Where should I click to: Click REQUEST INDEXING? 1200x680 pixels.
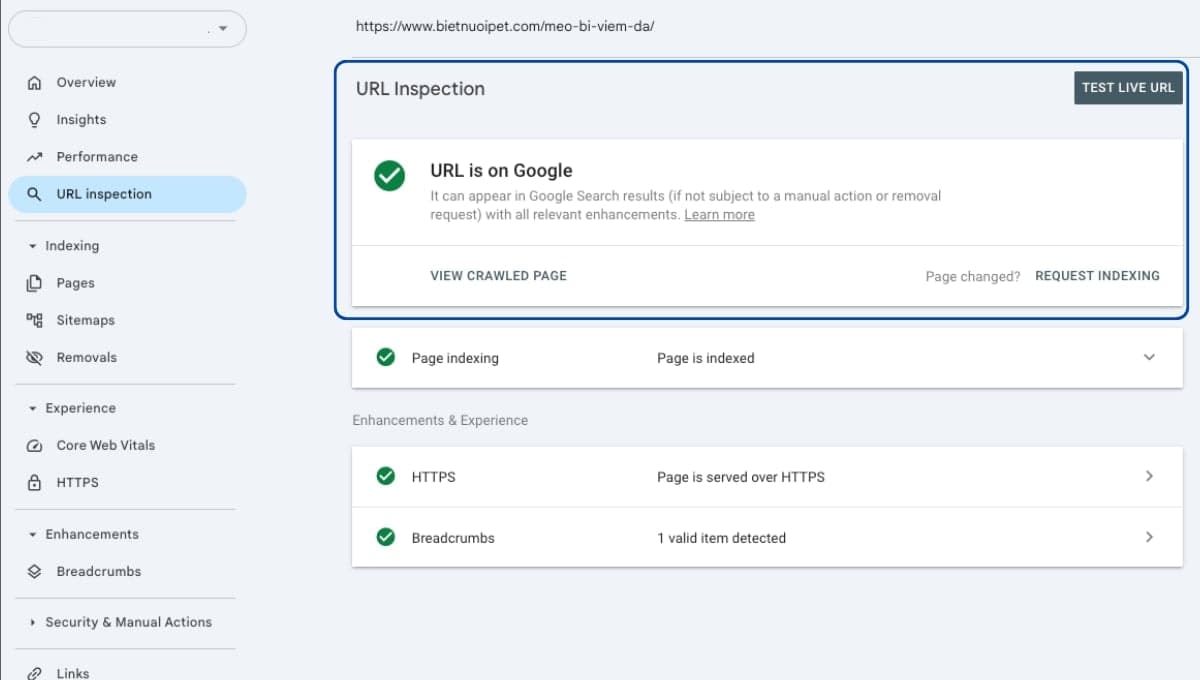point(1097,276)
